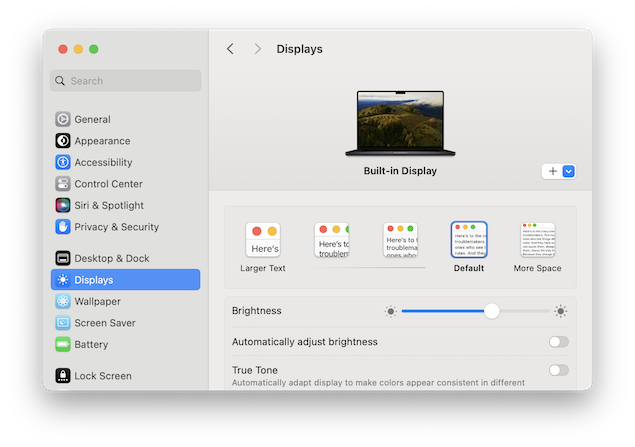Click the Siri & Spotlight icon
This screenshot has height=447, width=635.
pyautogui.click(x=63, y=205)
